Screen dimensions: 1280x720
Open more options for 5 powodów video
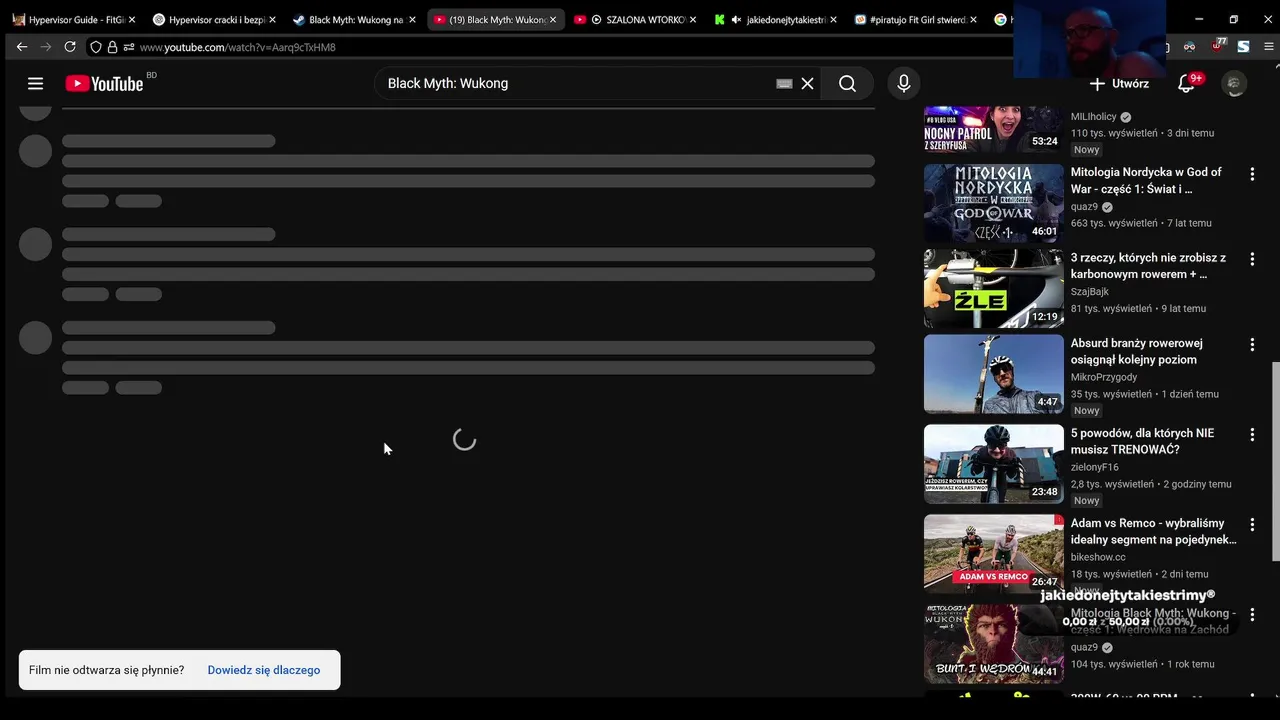[1252, 435]
